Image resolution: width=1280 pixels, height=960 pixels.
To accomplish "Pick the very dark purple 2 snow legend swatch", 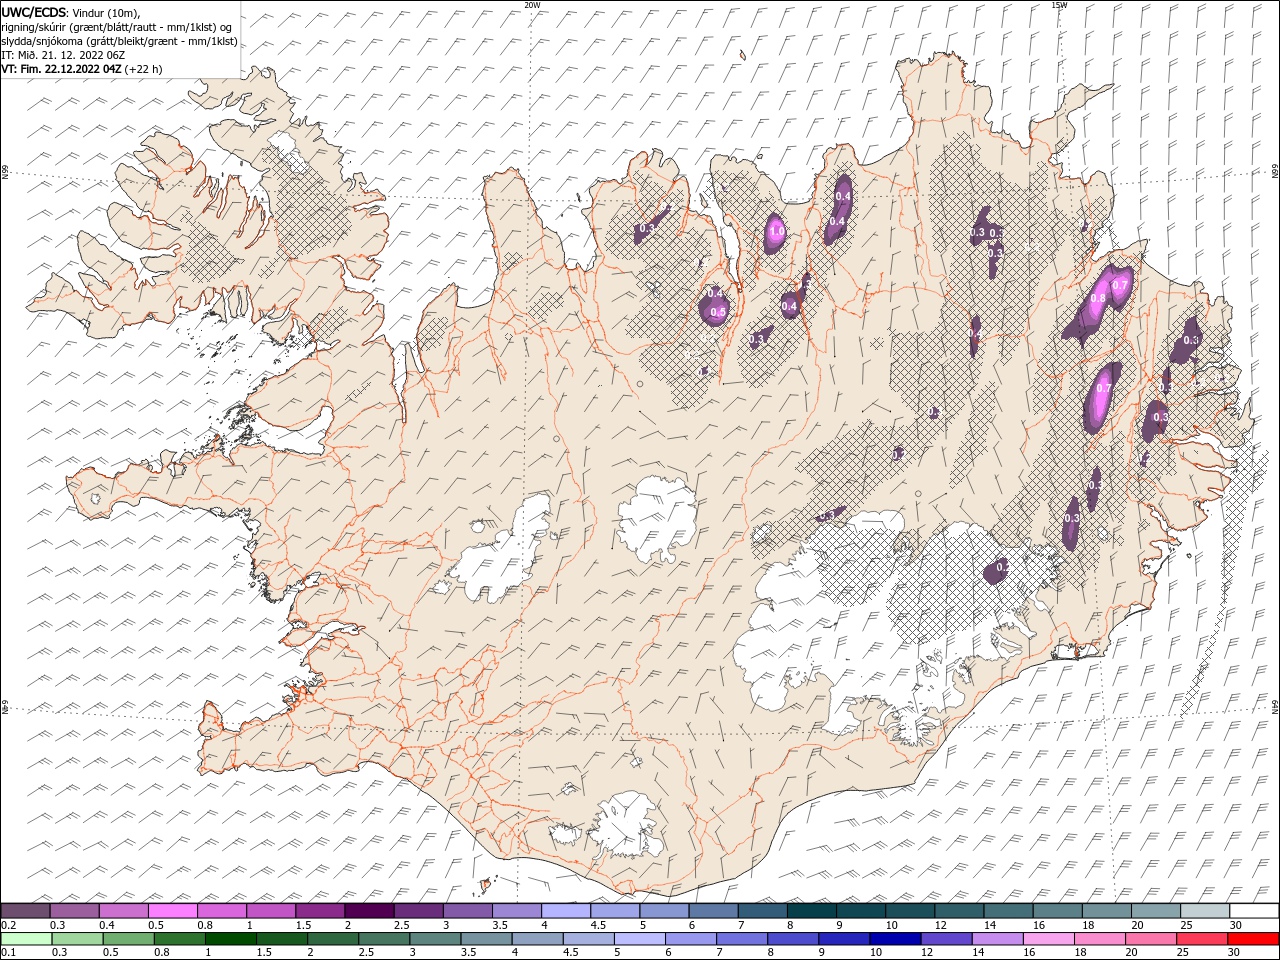I will 369,911.
